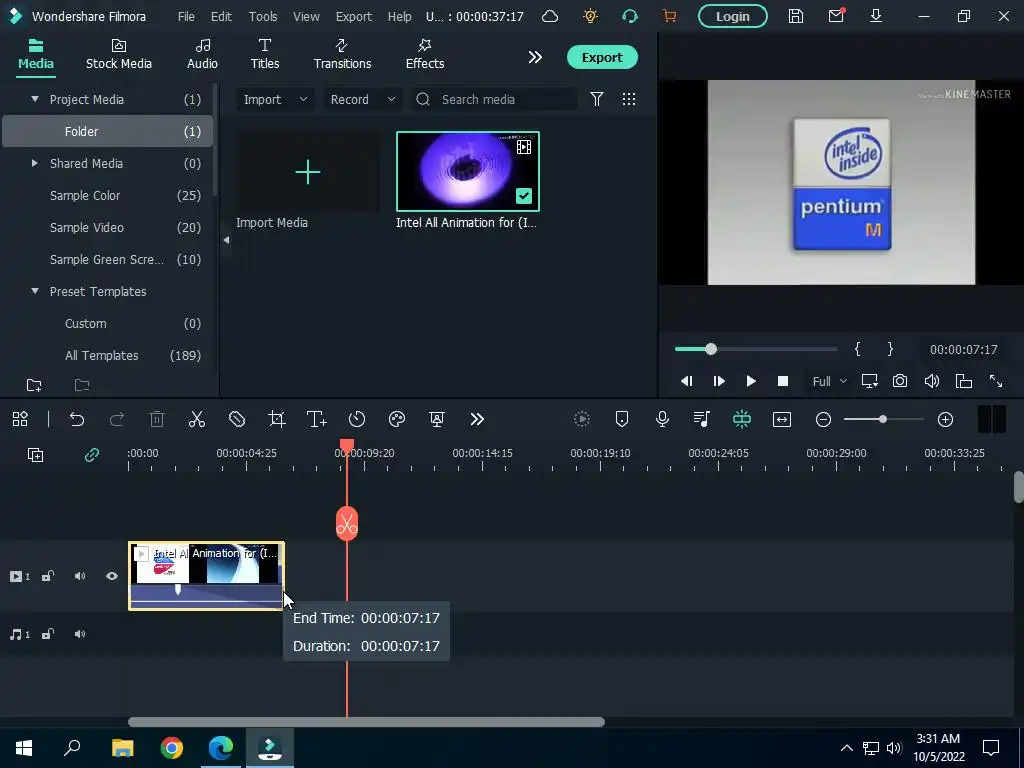Image resolution: width=1024 pixels, height=768 pixels.
Task: Take a snapshot of the preview
Action: coord(900,381)
